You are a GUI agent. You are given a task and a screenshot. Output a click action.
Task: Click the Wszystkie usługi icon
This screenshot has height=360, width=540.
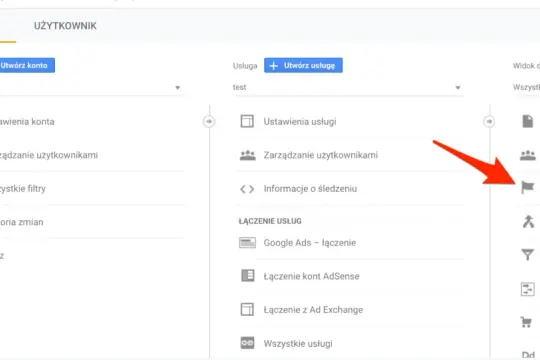(x=247, y=343)
